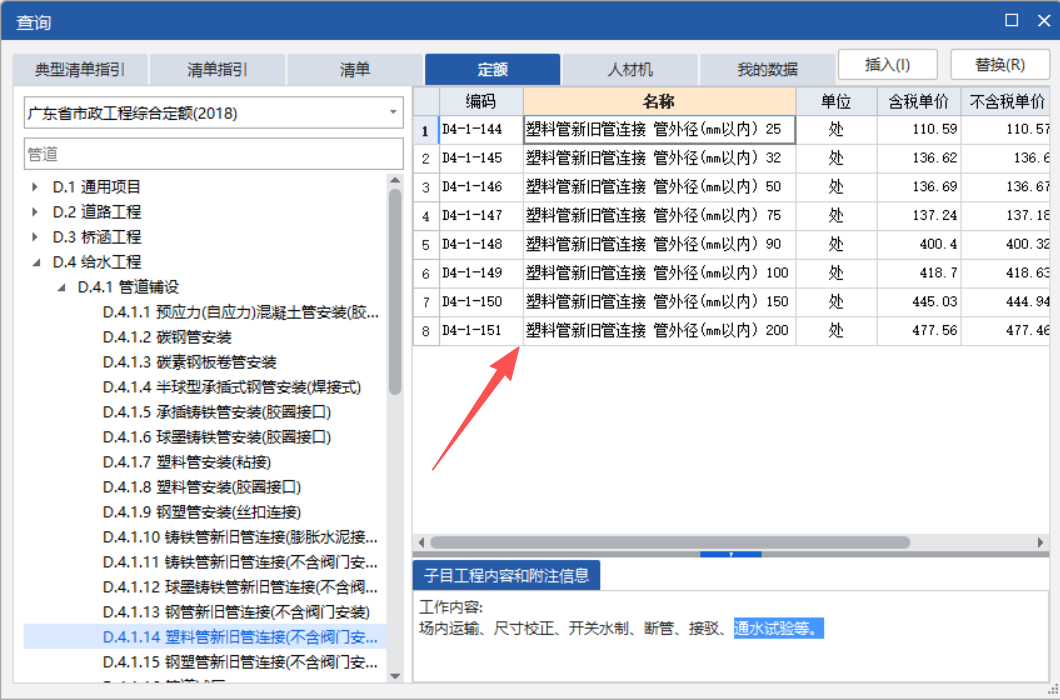Click the 插入(I) button
The width and height of the screenshot is (1060, 700).
pos(888,65)
